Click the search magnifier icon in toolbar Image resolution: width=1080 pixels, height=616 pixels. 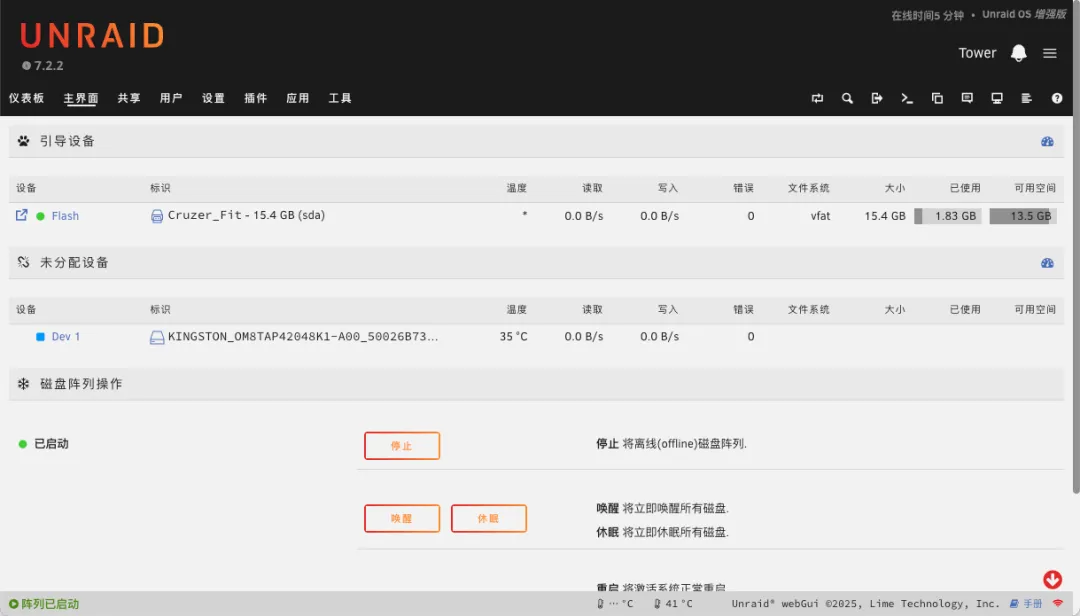click(x=847, y=98)
